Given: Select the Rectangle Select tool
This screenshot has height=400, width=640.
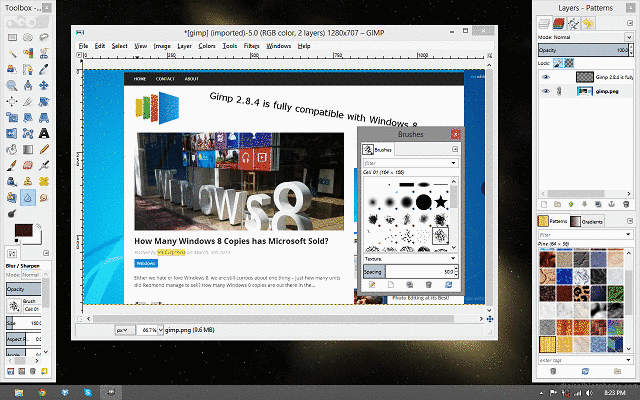Looking at the screenshot, I should pyautogui.click(x=12, y=38).
